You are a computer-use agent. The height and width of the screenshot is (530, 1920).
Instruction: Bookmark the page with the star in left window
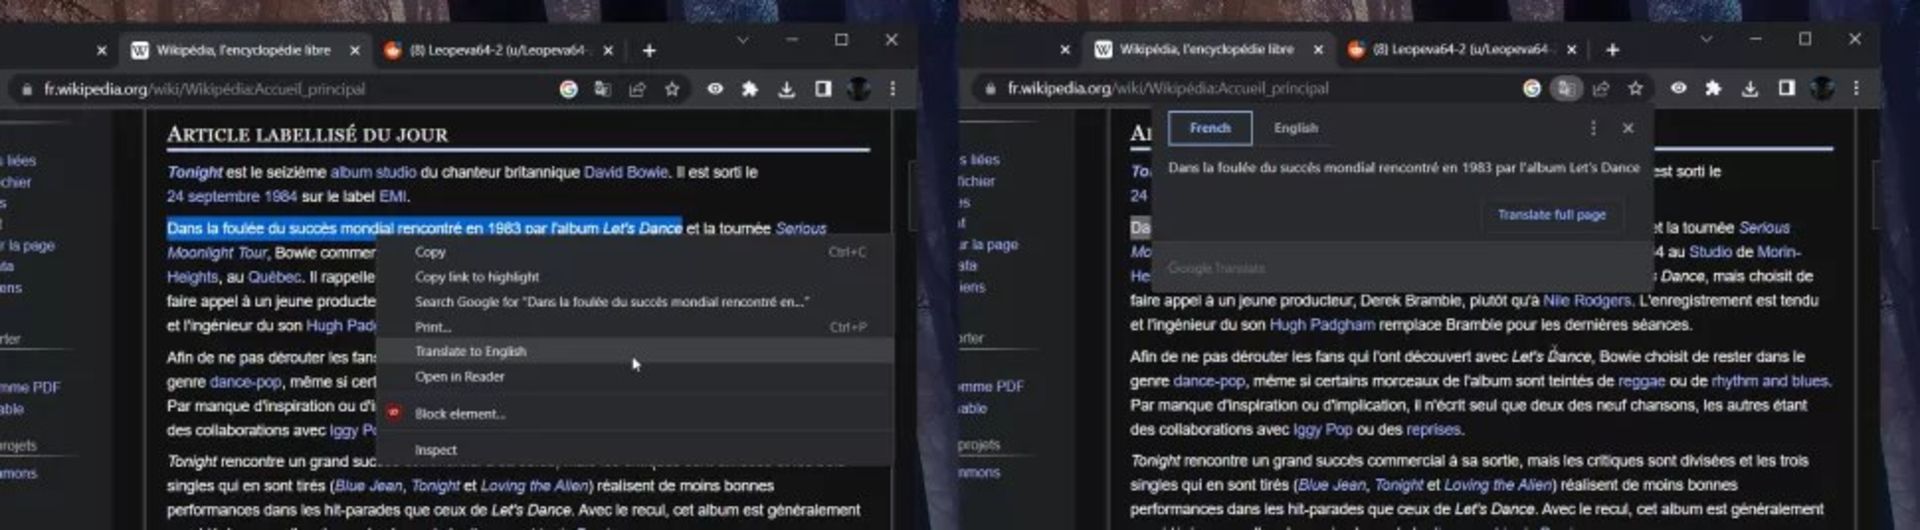click(672, 89)
